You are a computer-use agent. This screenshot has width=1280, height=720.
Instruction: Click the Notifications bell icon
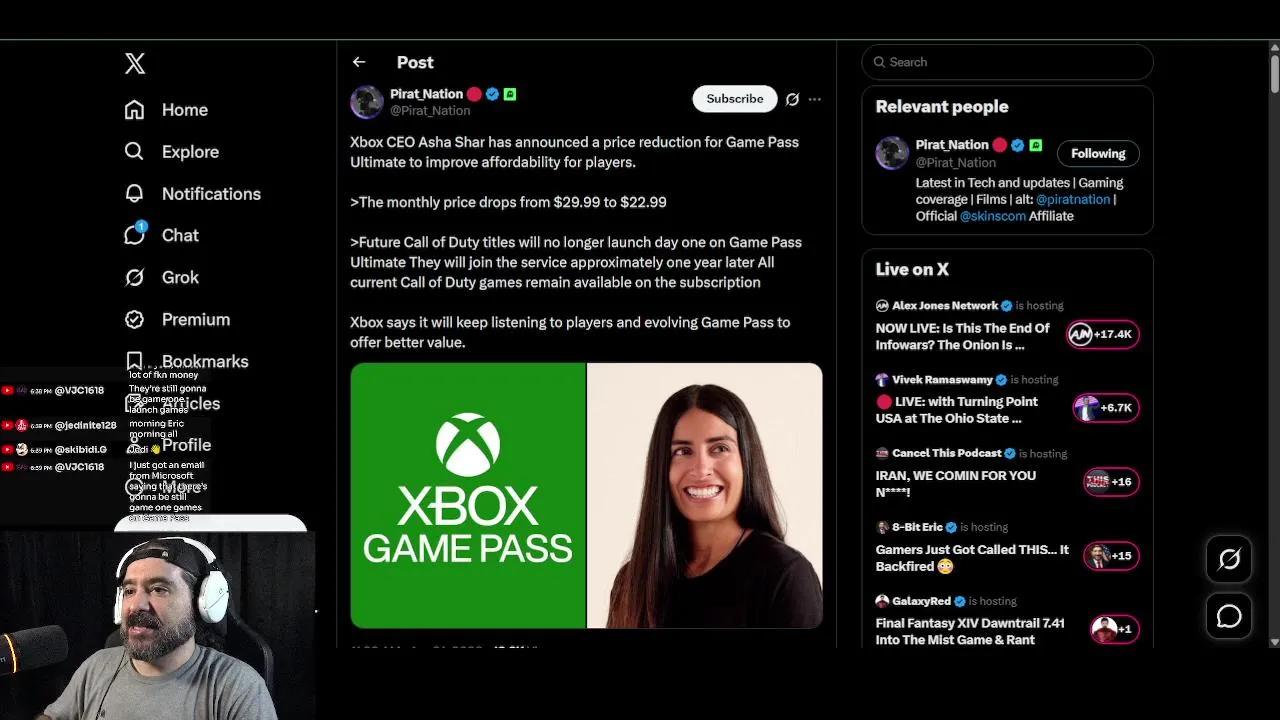click(134, 193)
